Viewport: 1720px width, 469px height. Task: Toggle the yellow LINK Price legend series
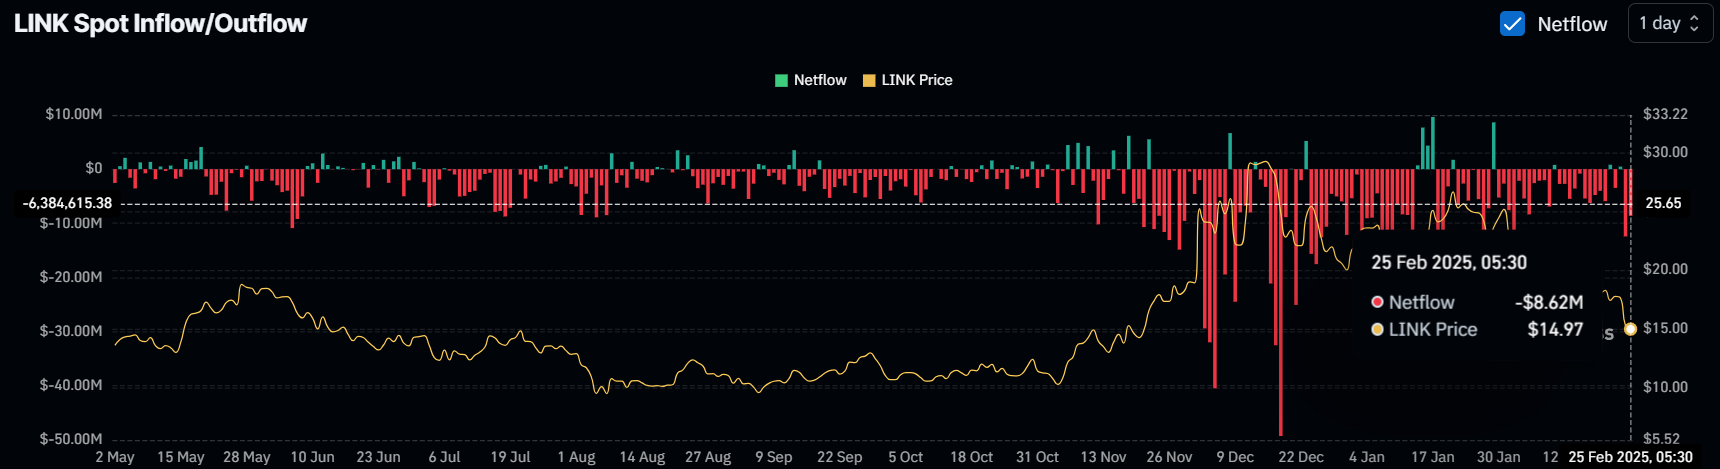pos(908,80)
